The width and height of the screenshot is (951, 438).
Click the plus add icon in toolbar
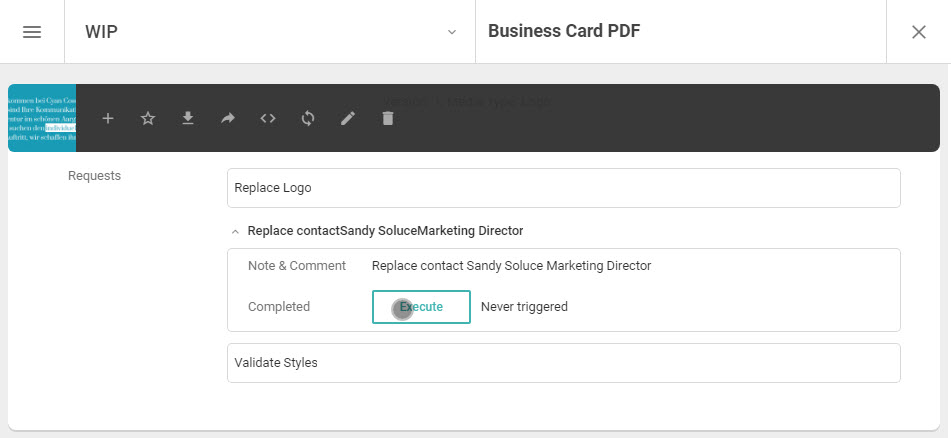click(x=108, y=118)
